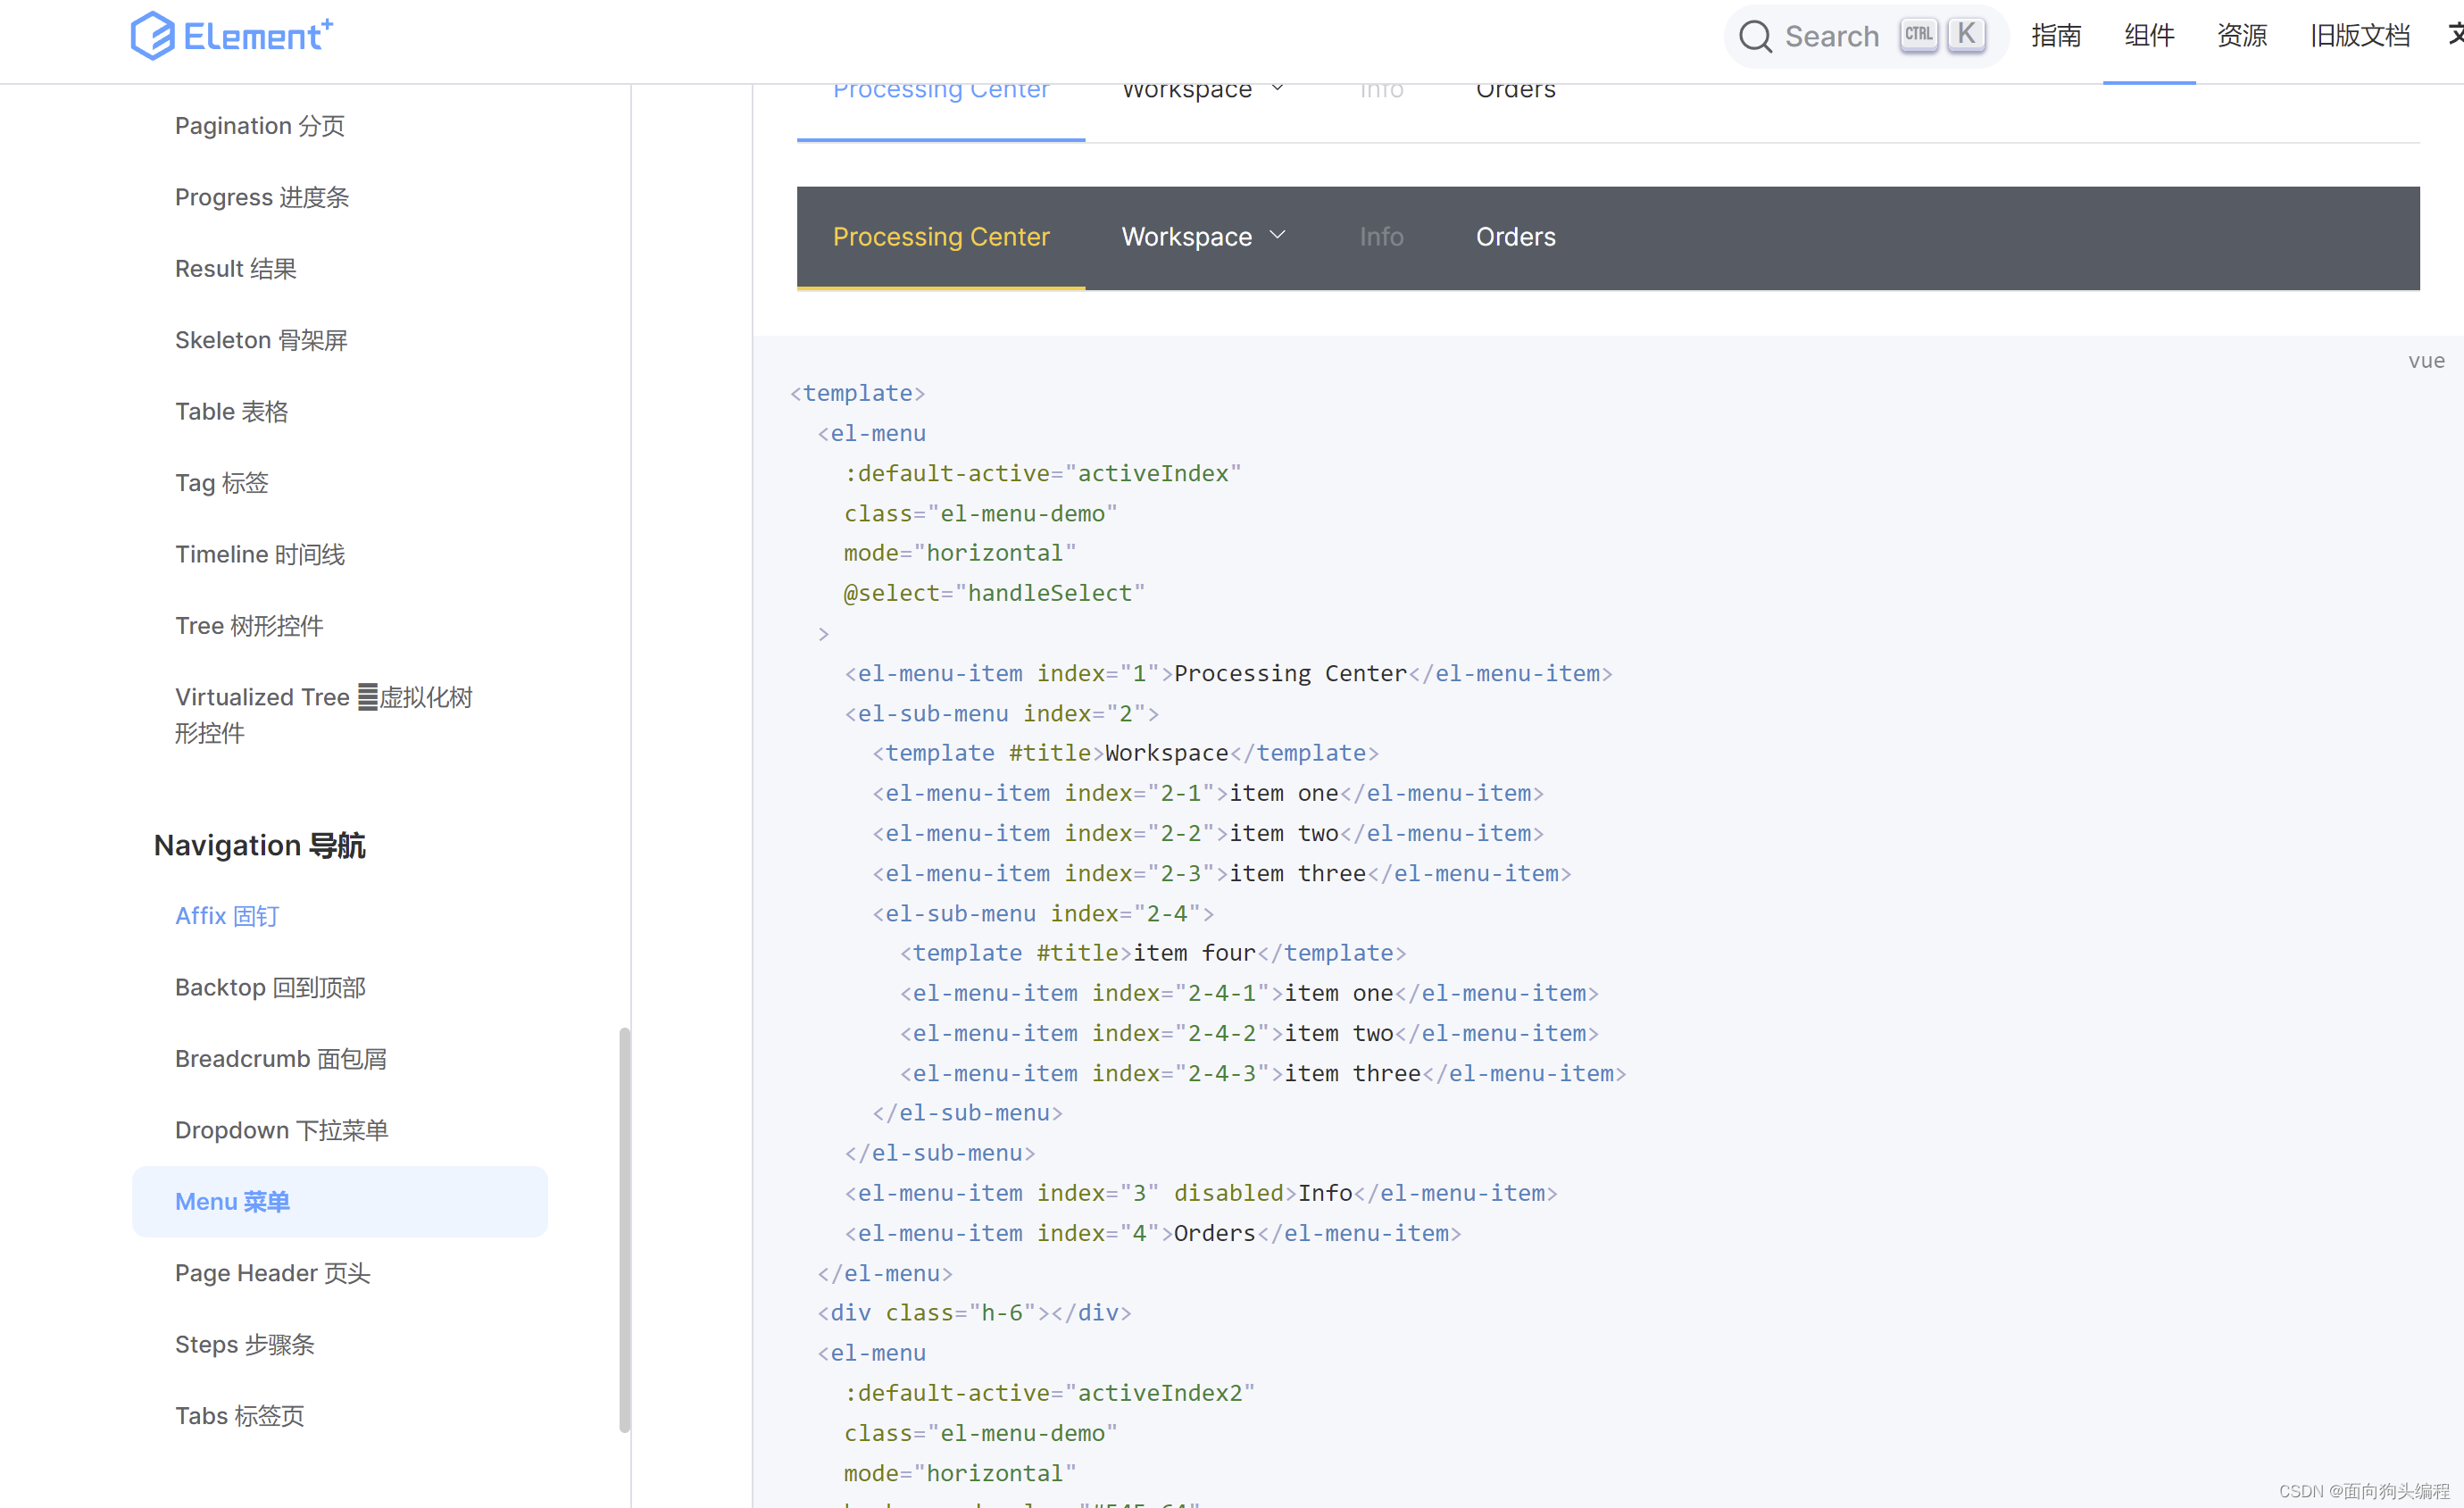Open Pagination 分页 sidebar entry
This screenshot has height=1508, width=2464.
(x=260, y=126)
